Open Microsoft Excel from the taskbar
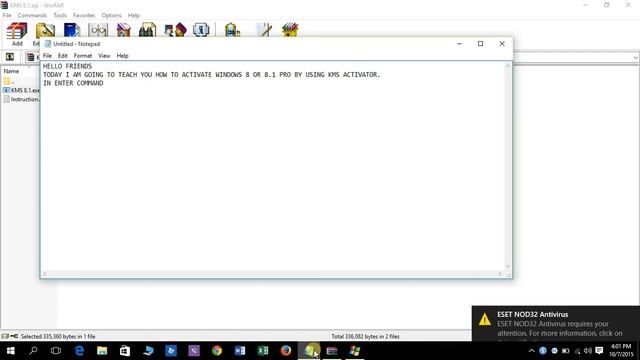The width and height of the screenshot is (640, 360). click(263, 351)
